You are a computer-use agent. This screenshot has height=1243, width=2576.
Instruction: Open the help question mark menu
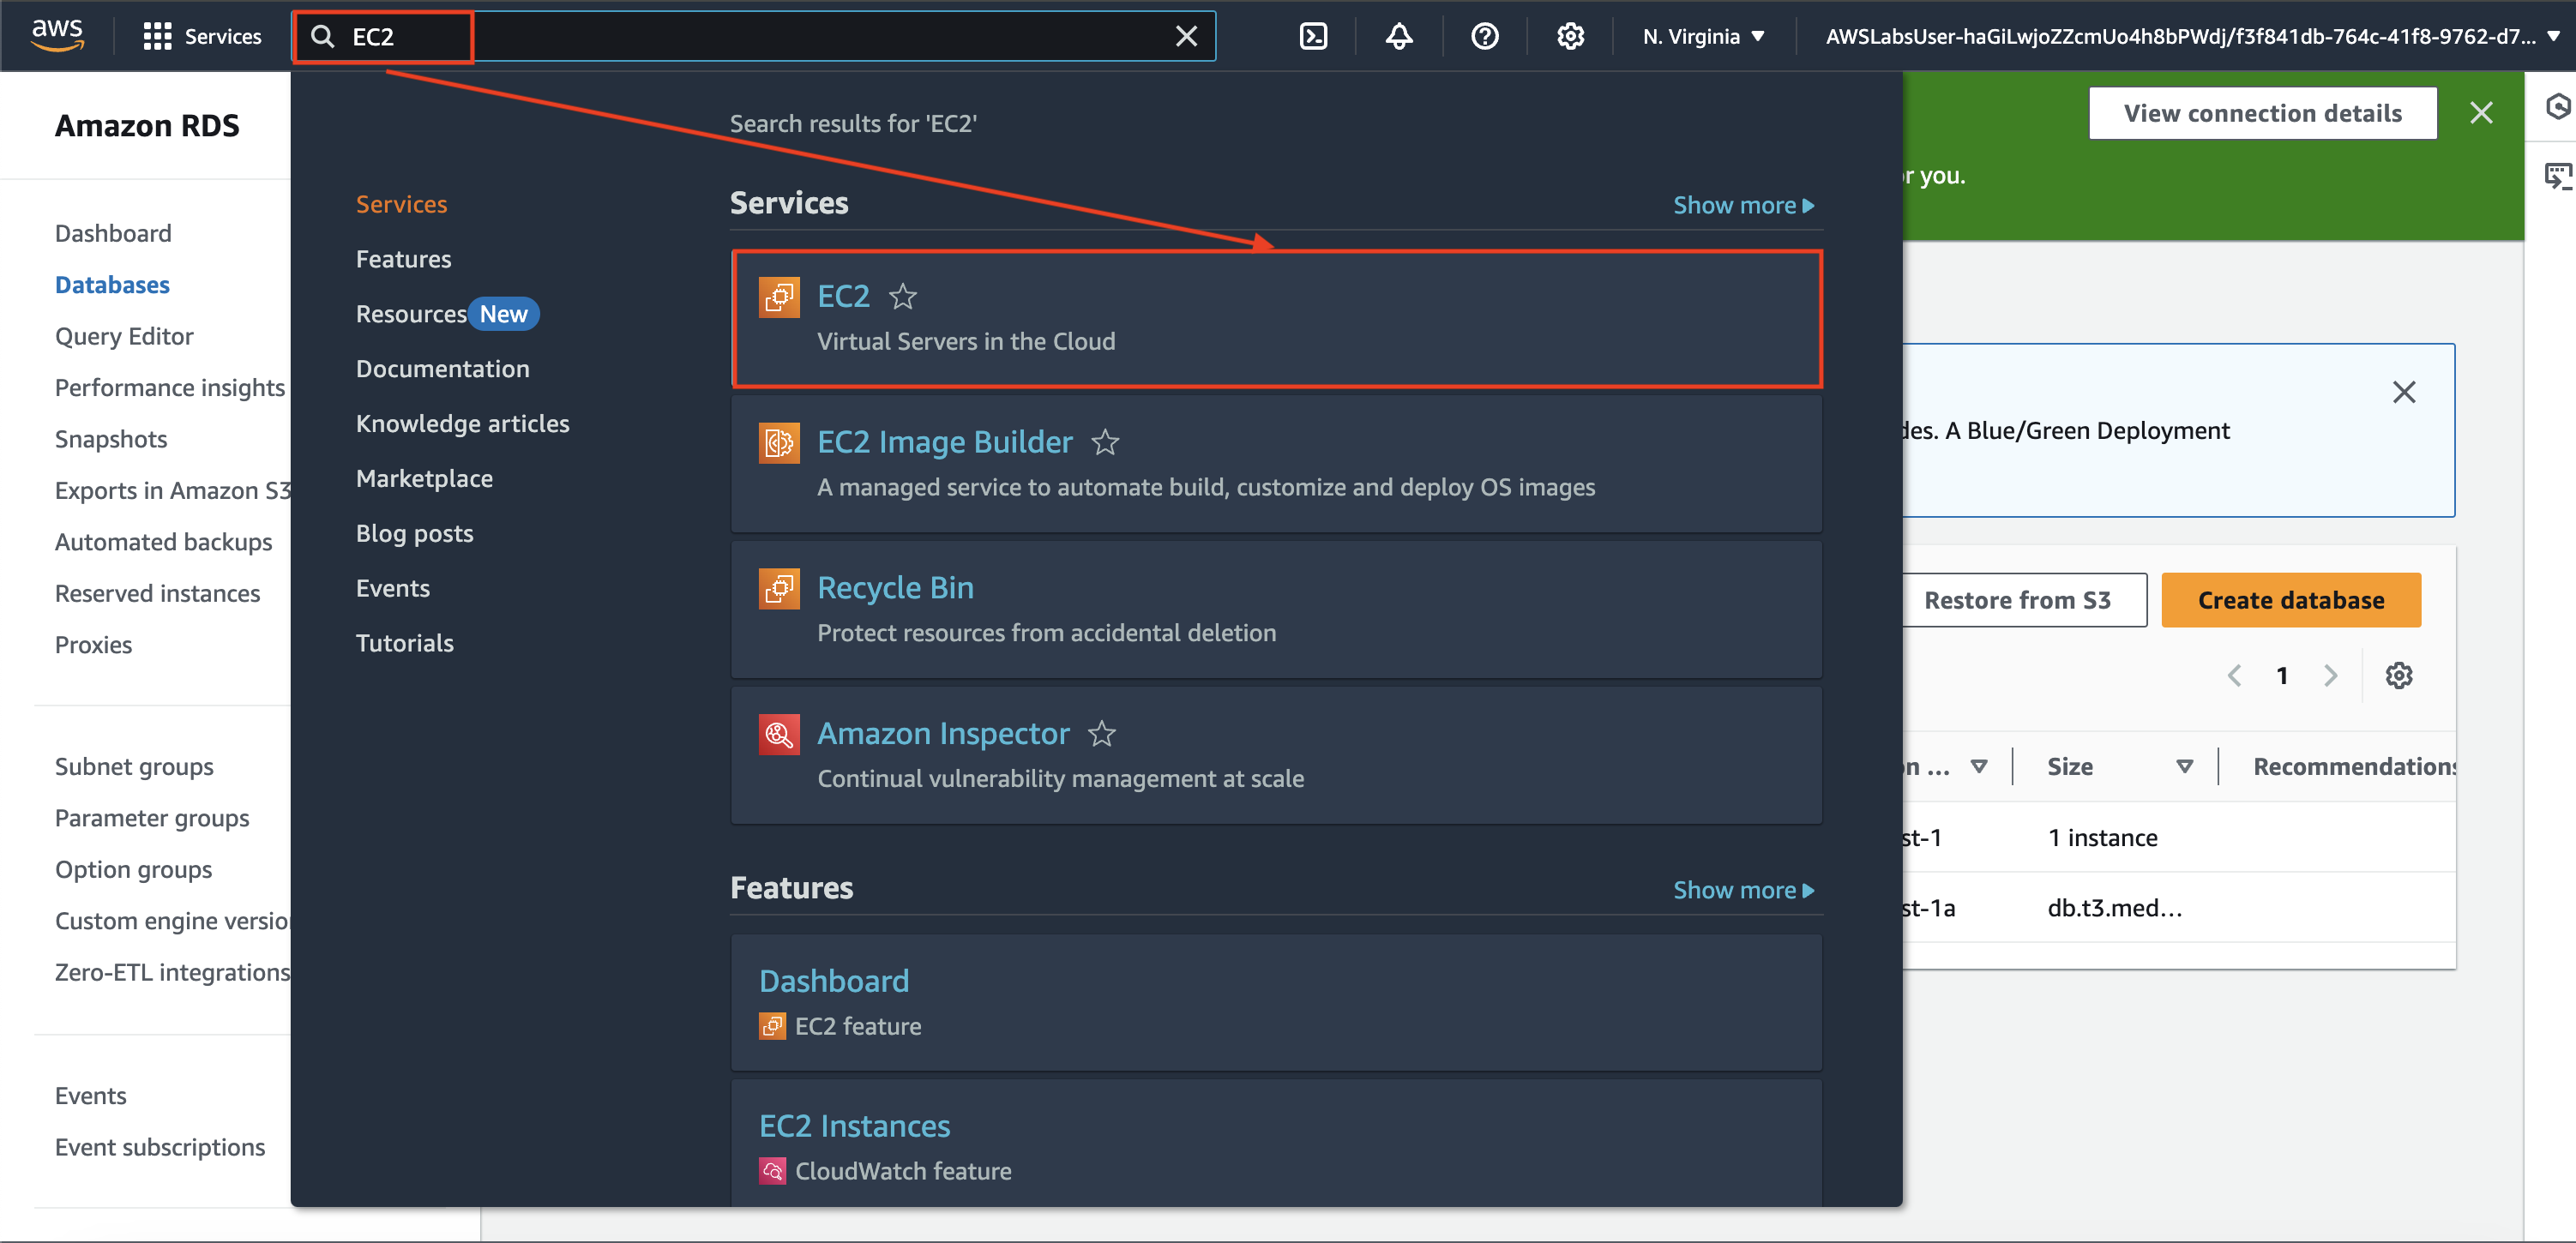point(1484,37)
